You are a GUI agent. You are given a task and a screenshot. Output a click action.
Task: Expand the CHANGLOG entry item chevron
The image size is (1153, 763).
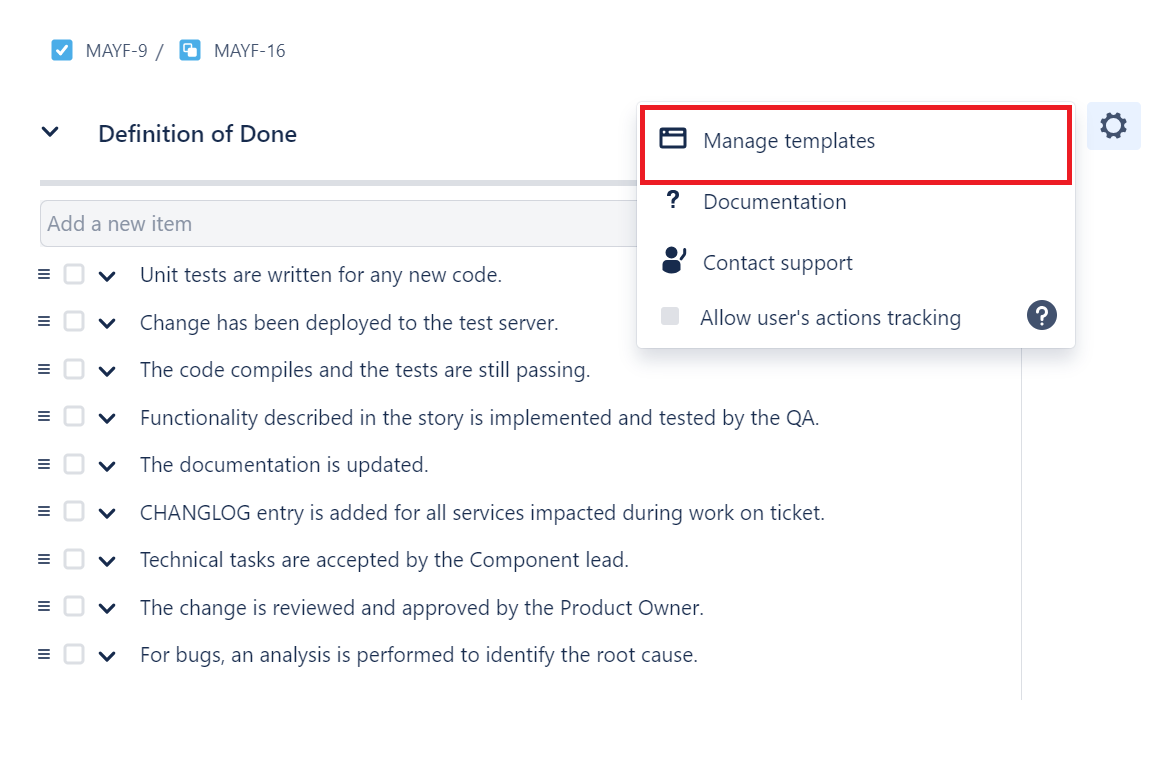107,514
